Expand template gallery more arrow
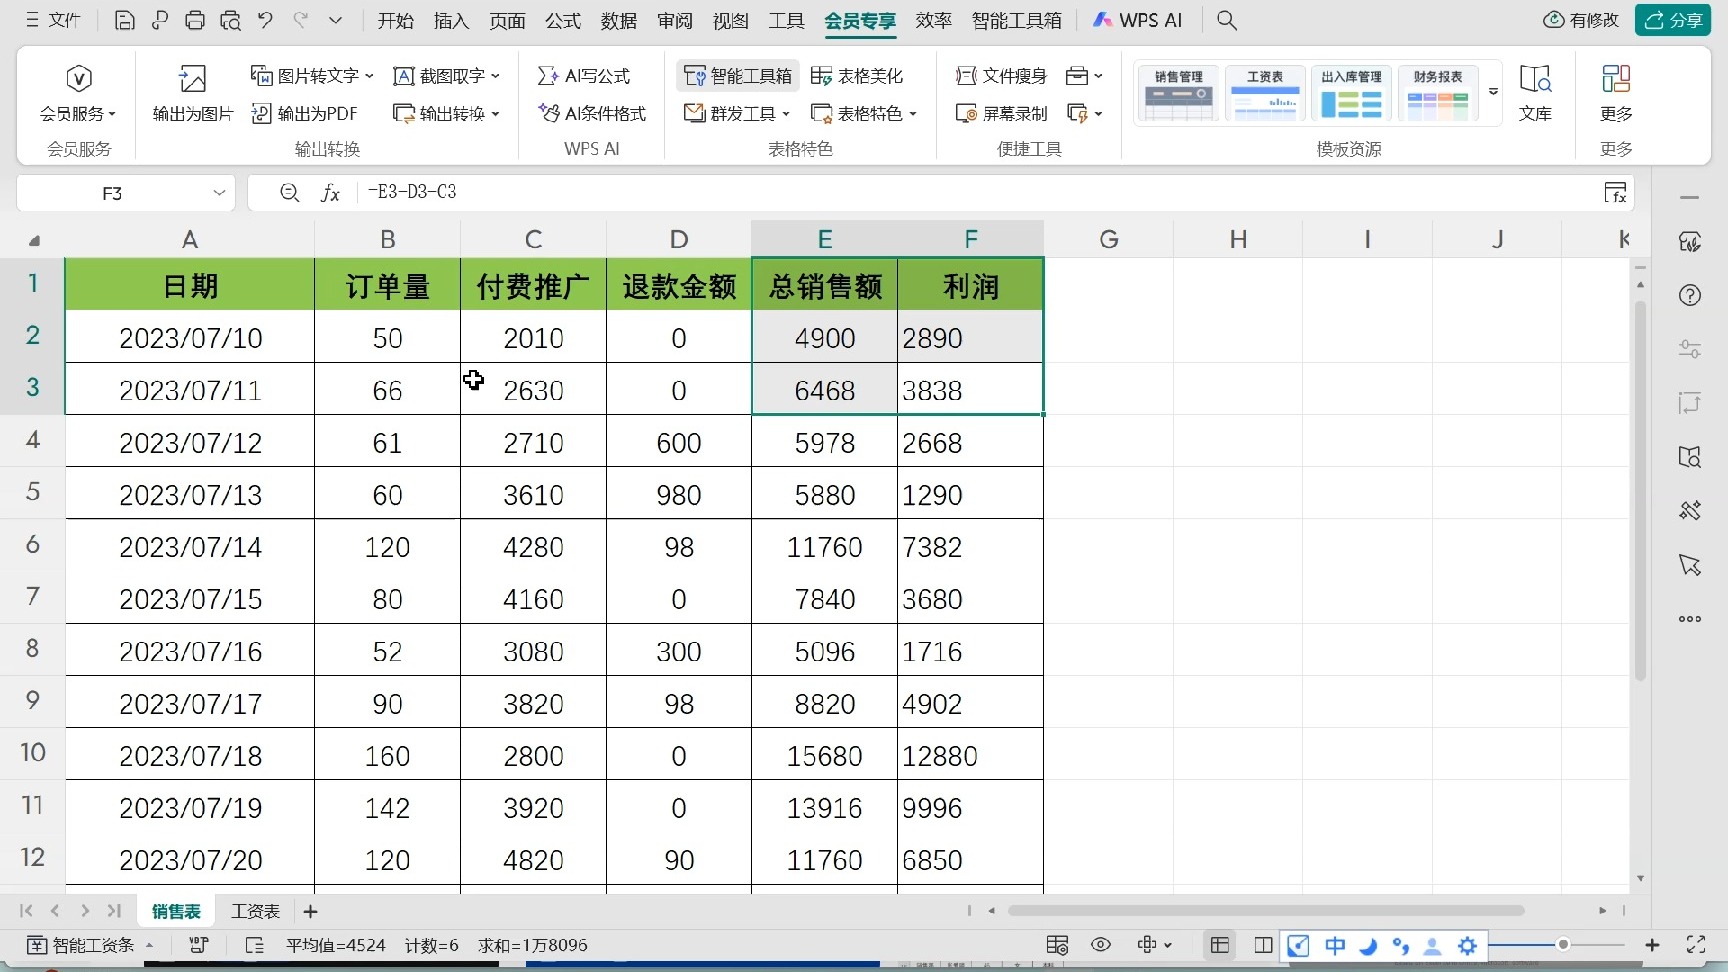 point(1493,92)
